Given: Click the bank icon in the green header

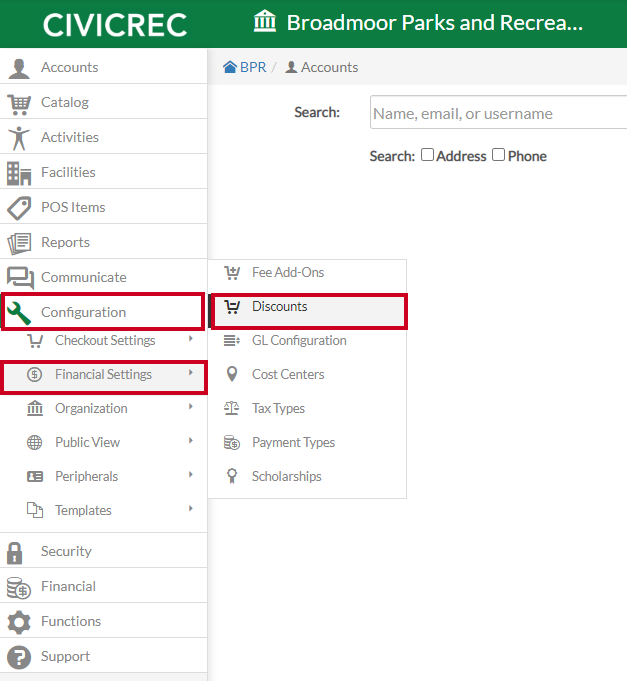Looking at the screenshot, I should [x=265, y=21].
